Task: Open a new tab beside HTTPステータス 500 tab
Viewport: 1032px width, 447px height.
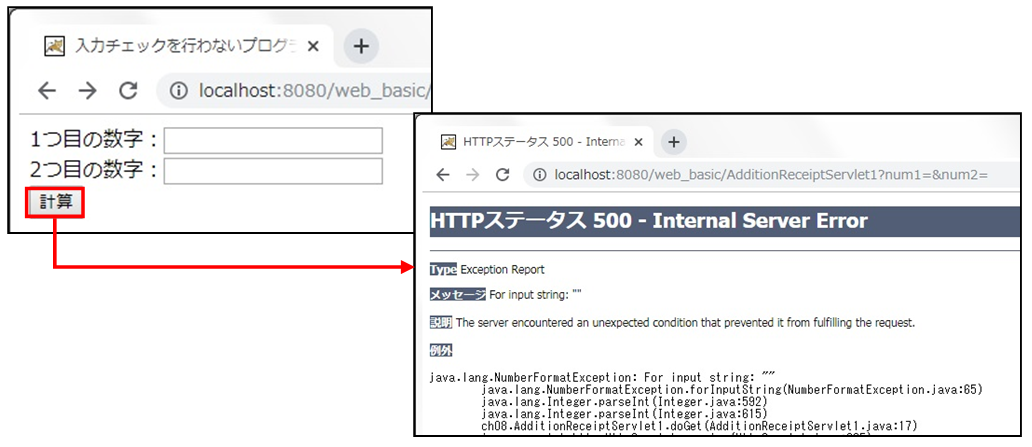Action: [x=674, y=142]
